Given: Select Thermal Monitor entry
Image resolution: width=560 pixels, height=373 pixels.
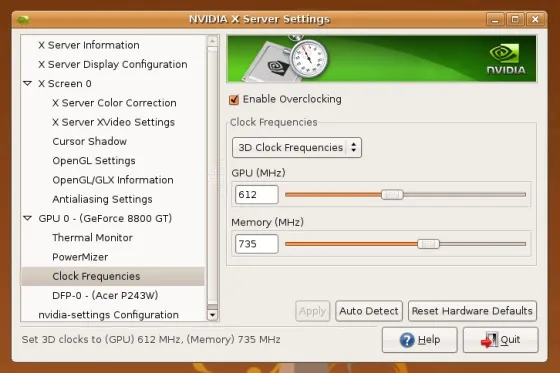Looking at the screenshot, I should [92, 238].
